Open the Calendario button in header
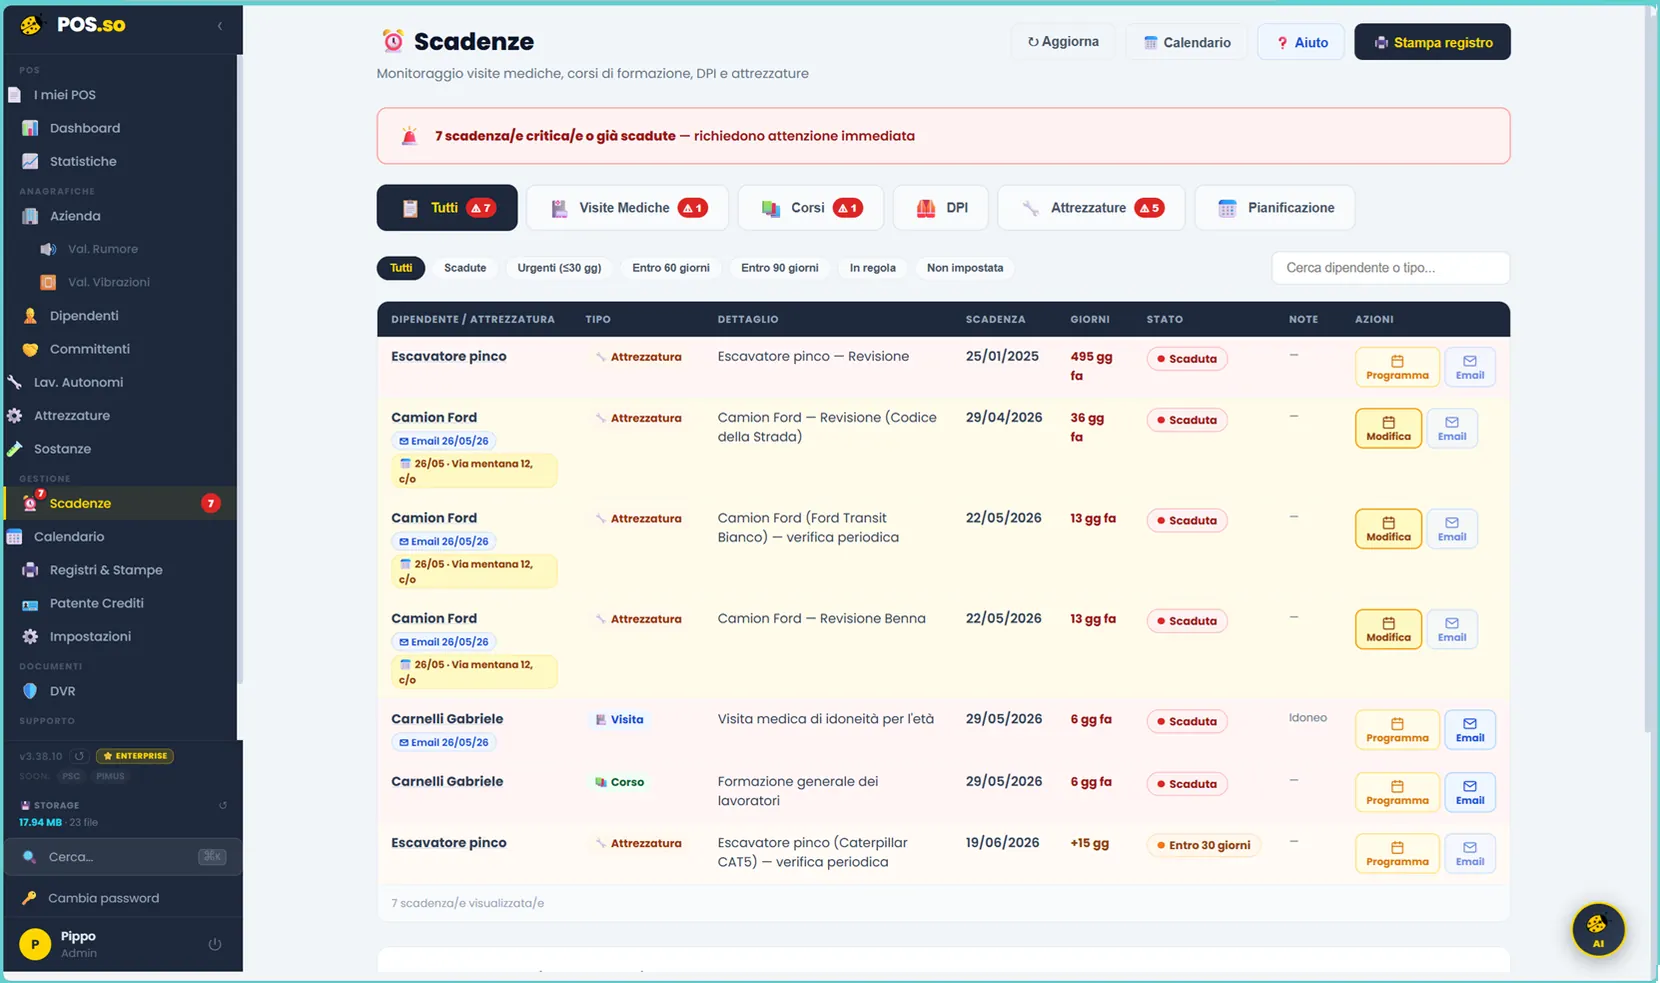Screen dimensions: 1660x983 (1187, 42)
